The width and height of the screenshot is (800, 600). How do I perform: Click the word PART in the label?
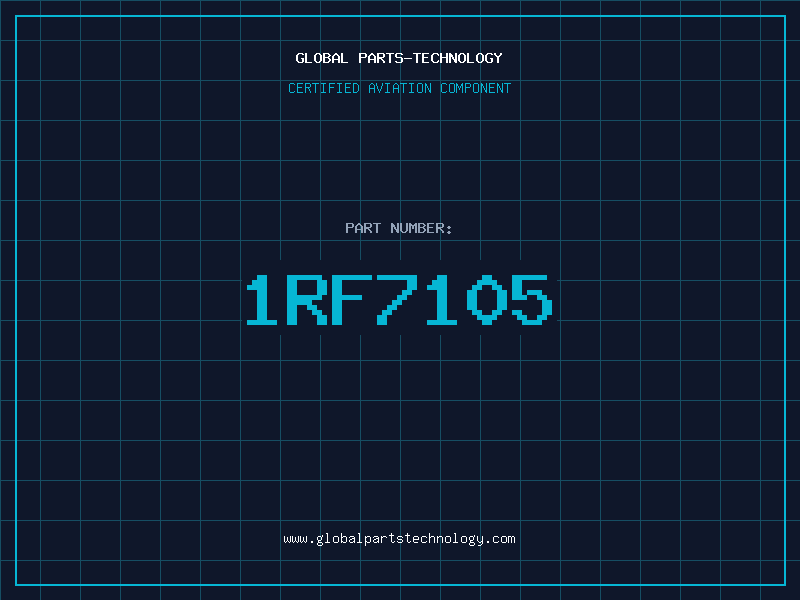(x=363, y=228)
